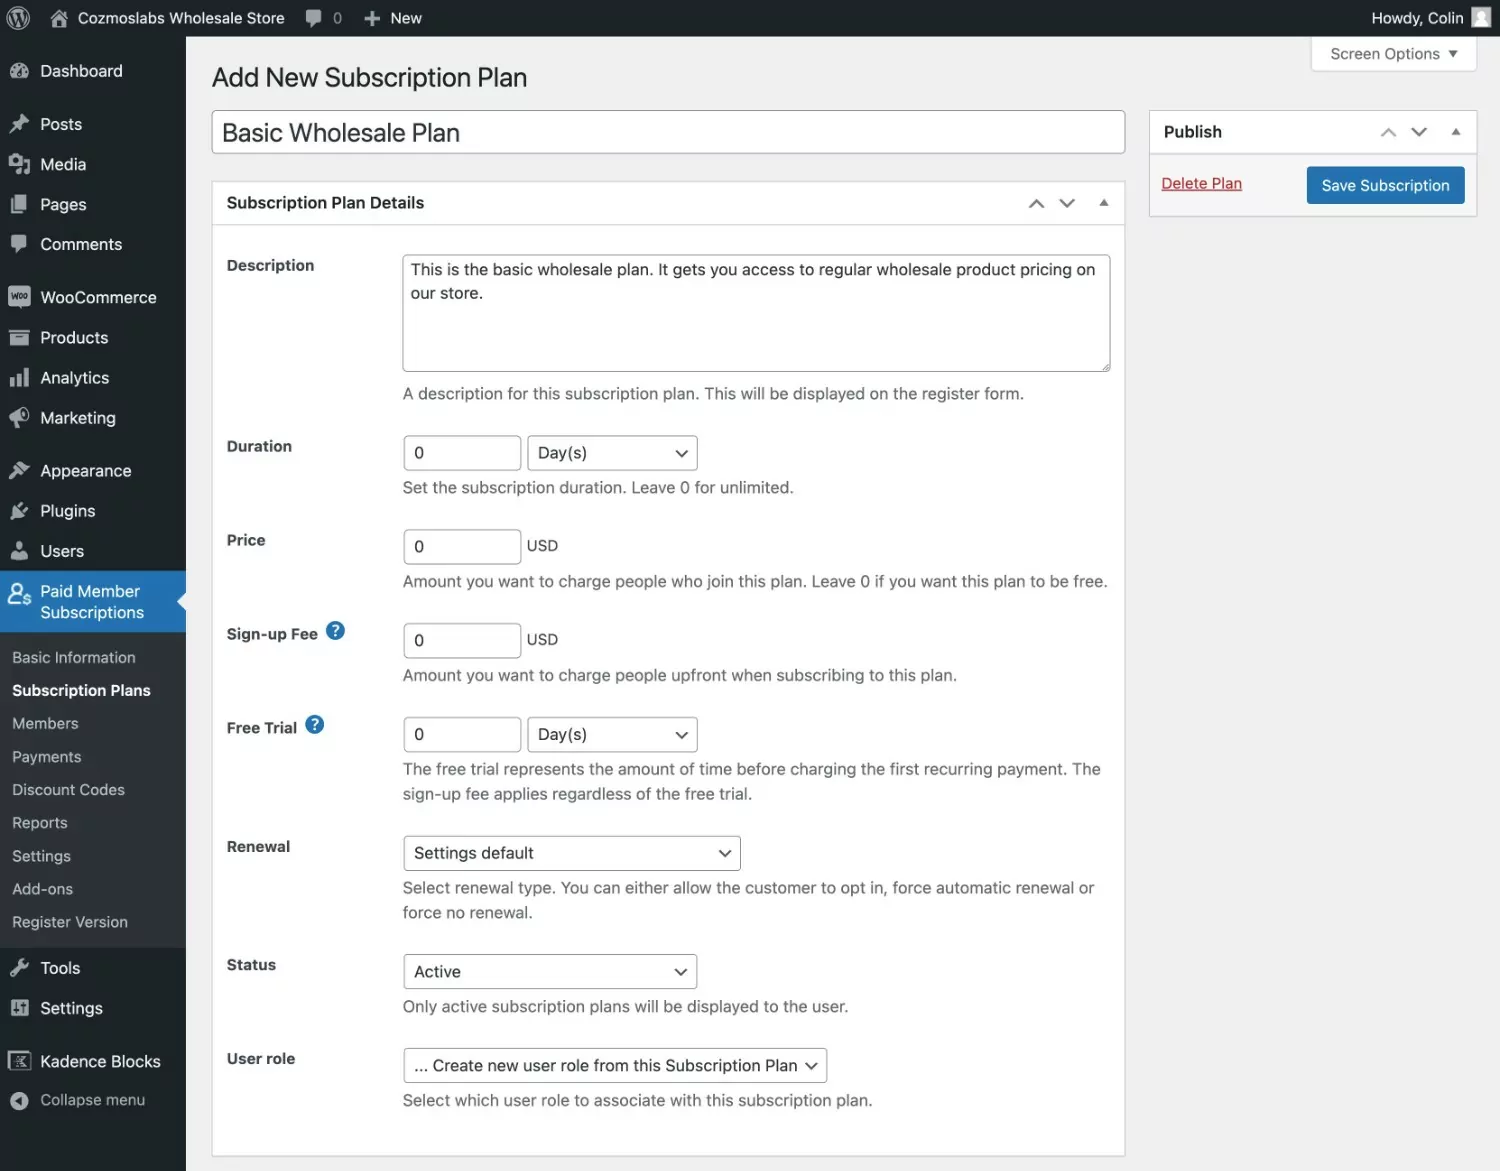Viewport: 1500px width, 1171px height.
Task: Click the Media icon in sidebar
Action: coord(19,164)
